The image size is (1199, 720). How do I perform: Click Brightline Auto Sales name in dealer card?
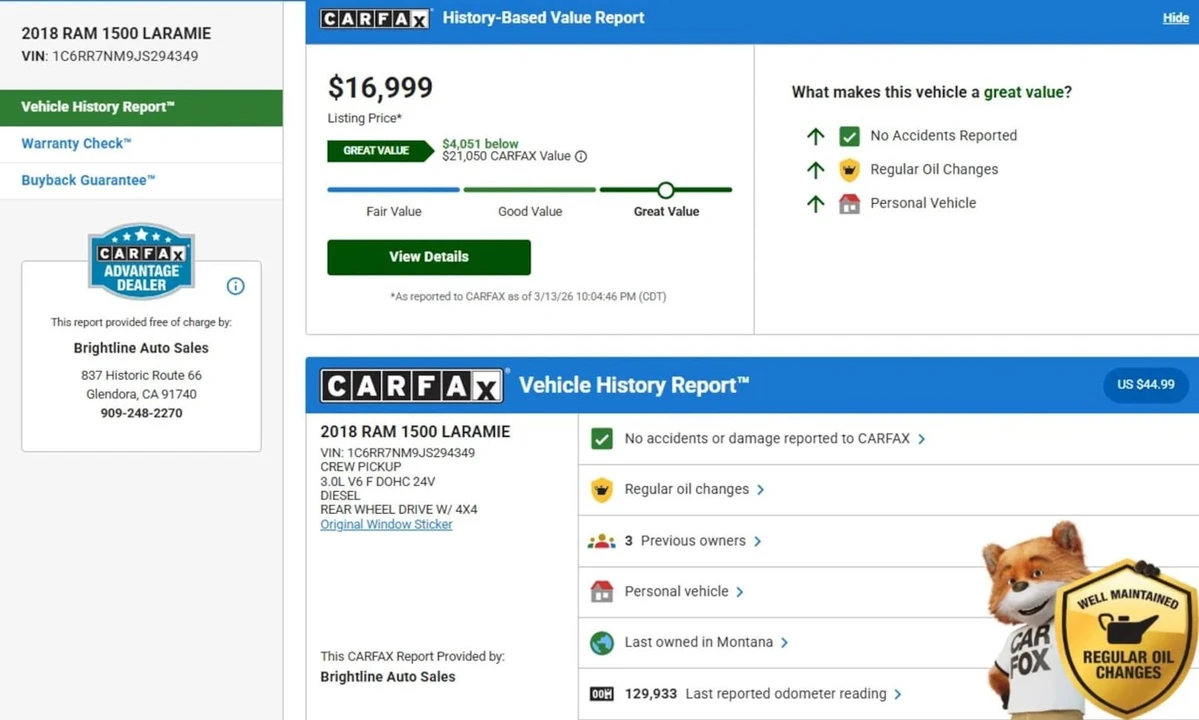coord(141,348)
